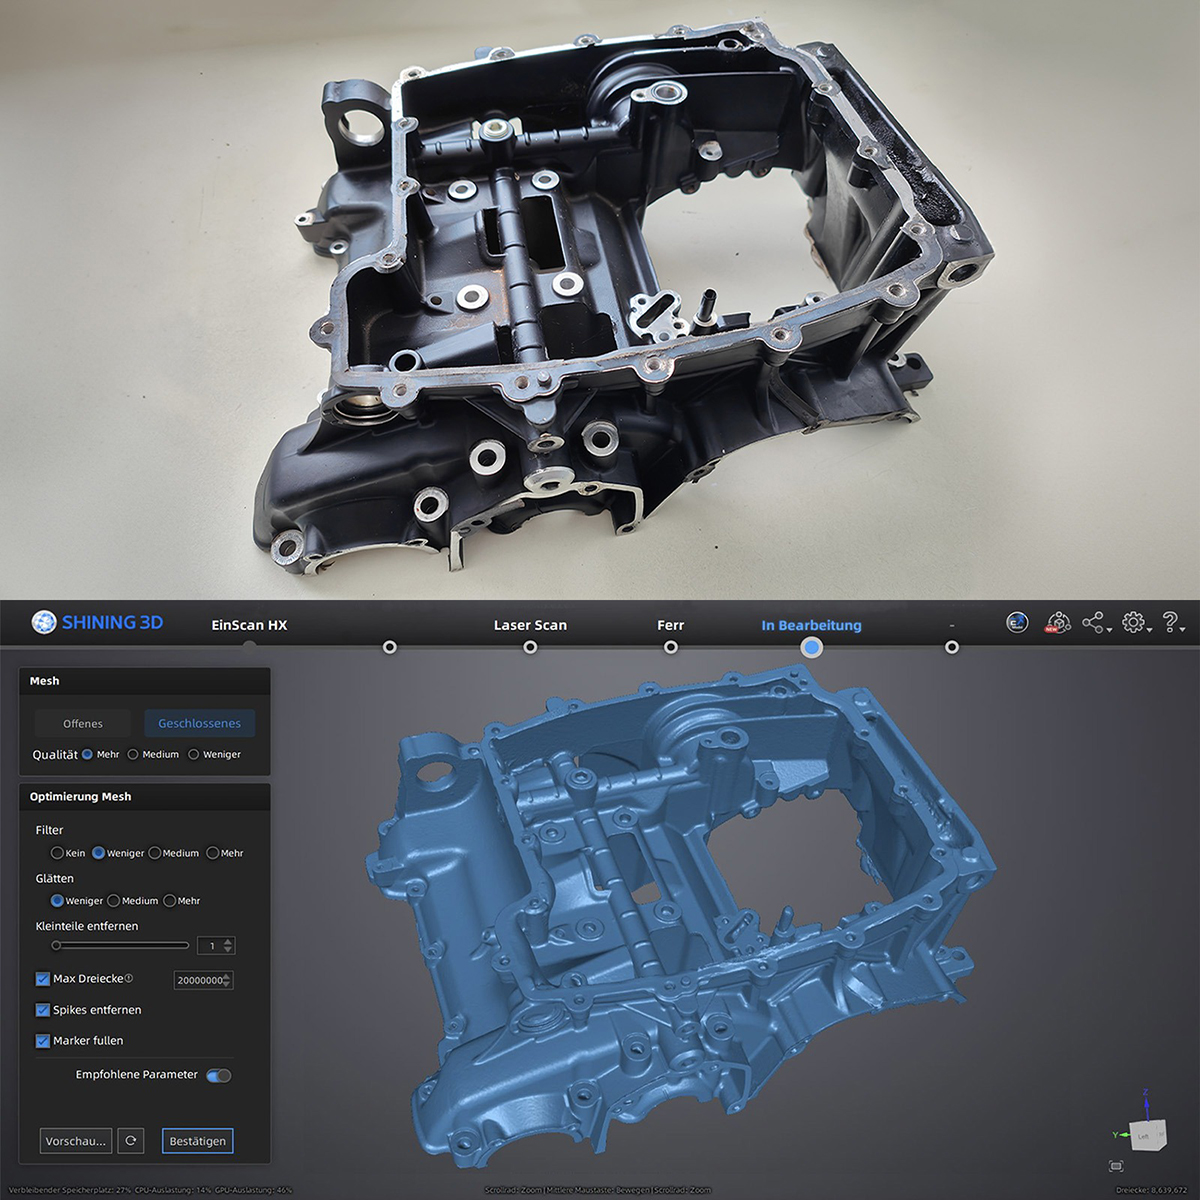This screenshot has width=1200, height=1200.
Task: Click the refresh icon next to Vorschau
Action: click(x=131, y=1141)
